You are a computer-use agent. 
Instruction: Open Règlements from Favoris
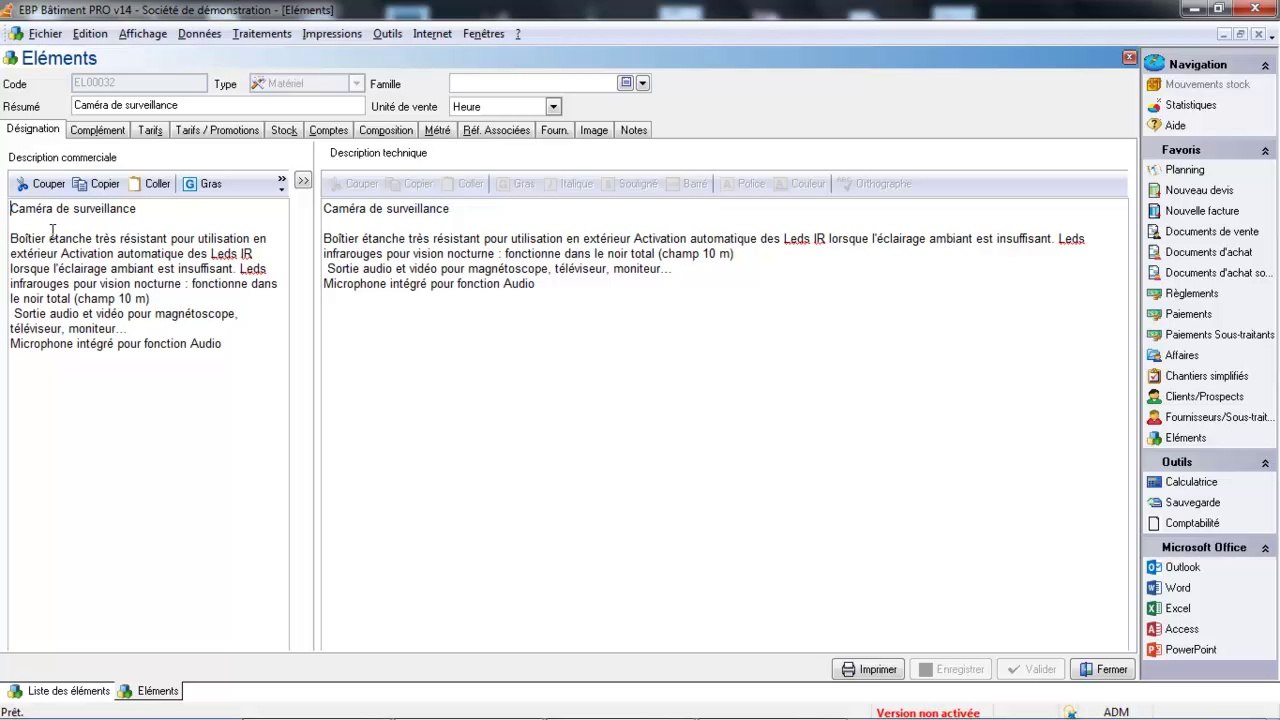point(1182,294)
